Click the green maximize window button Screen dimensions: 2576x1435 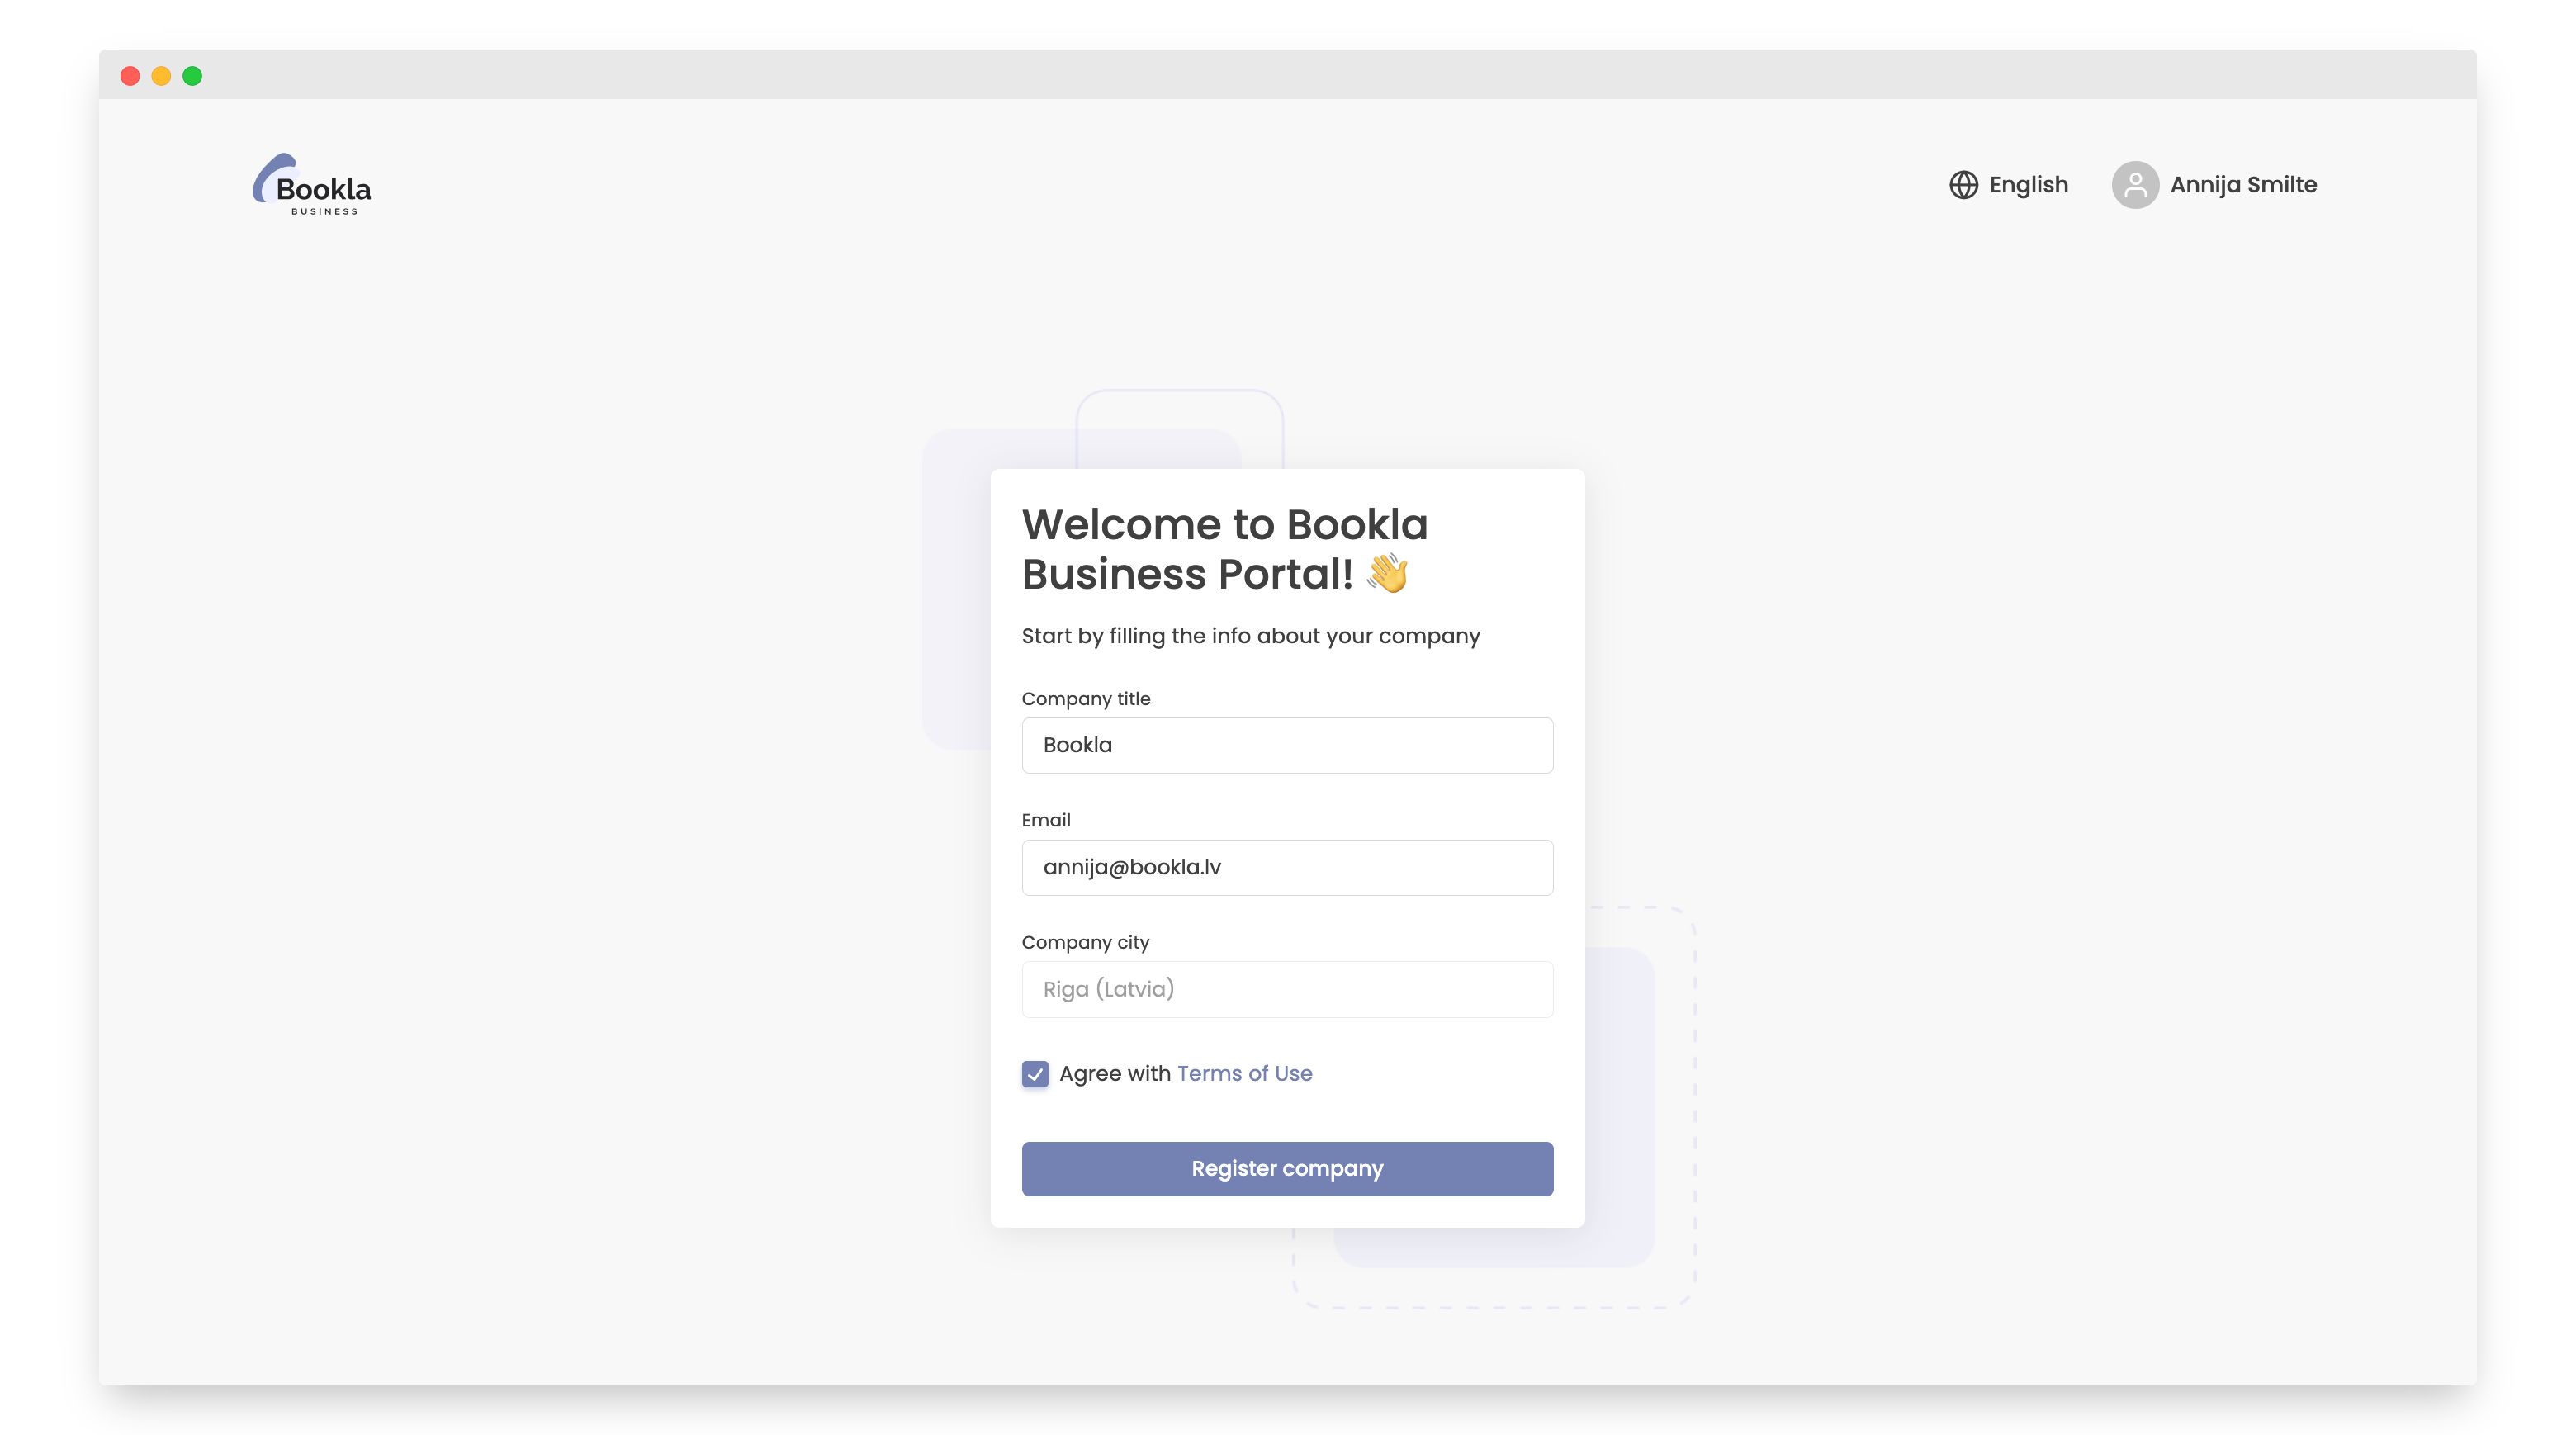(x=192, y=76)
